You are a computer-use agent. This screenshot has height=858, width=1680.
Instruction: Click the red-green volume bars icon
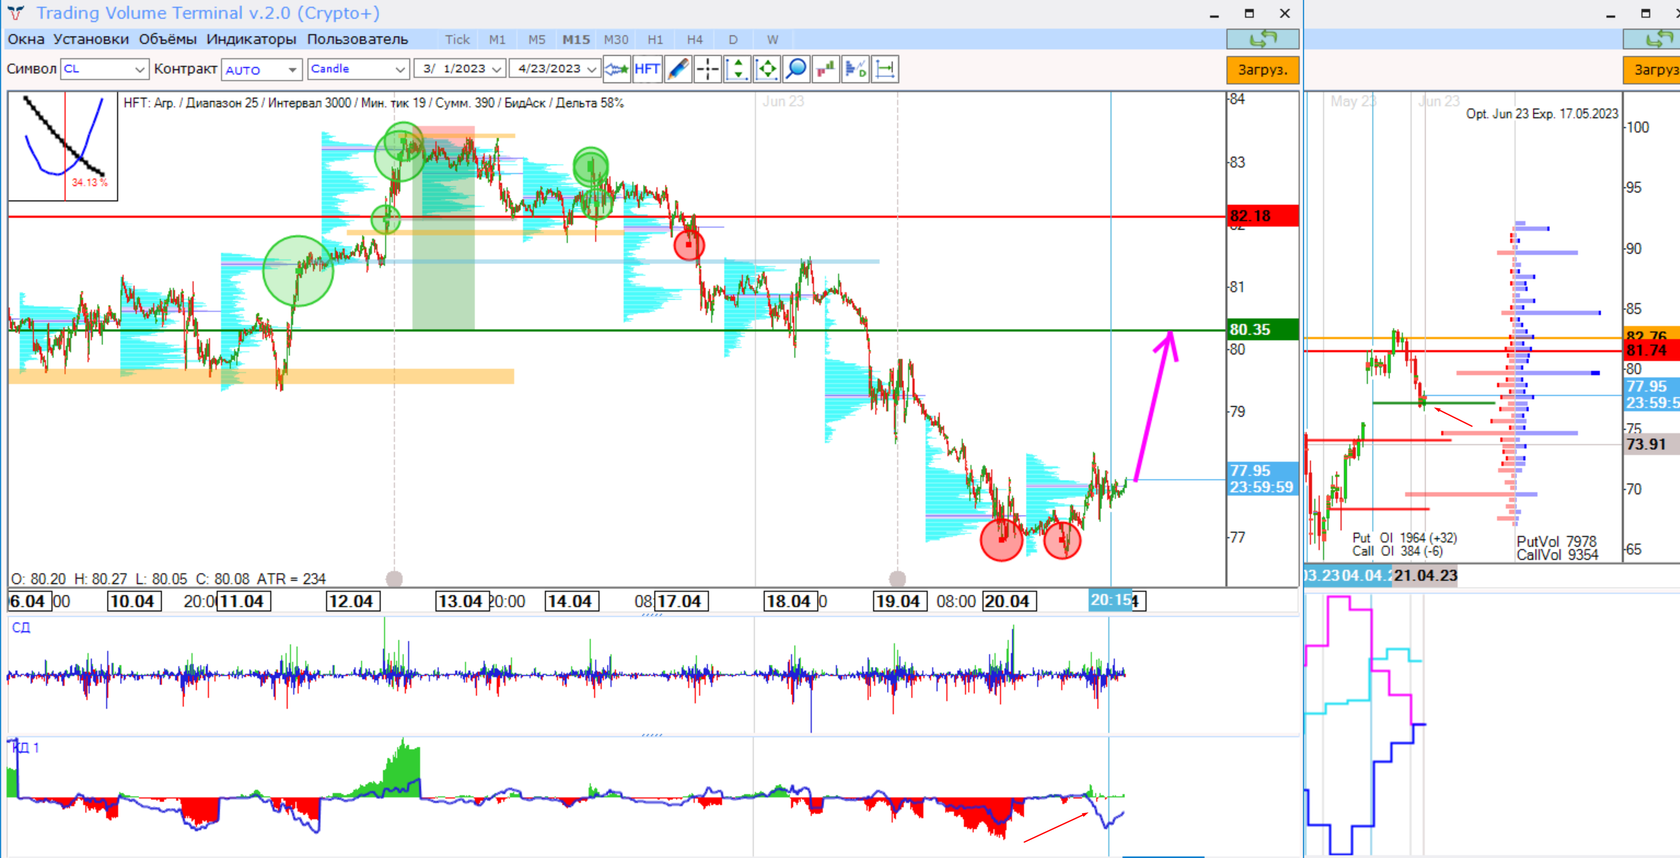[826, 69]
